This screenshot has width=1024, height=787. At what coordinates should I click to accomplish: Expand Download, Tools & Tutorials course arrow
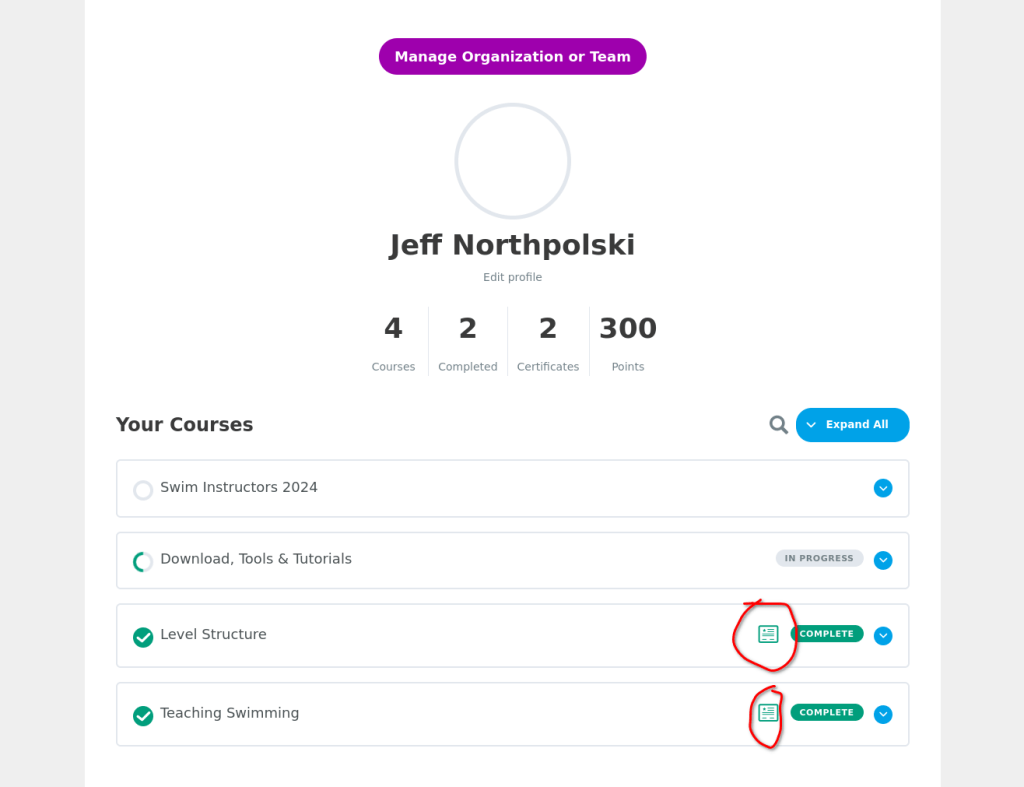[883, 560]
